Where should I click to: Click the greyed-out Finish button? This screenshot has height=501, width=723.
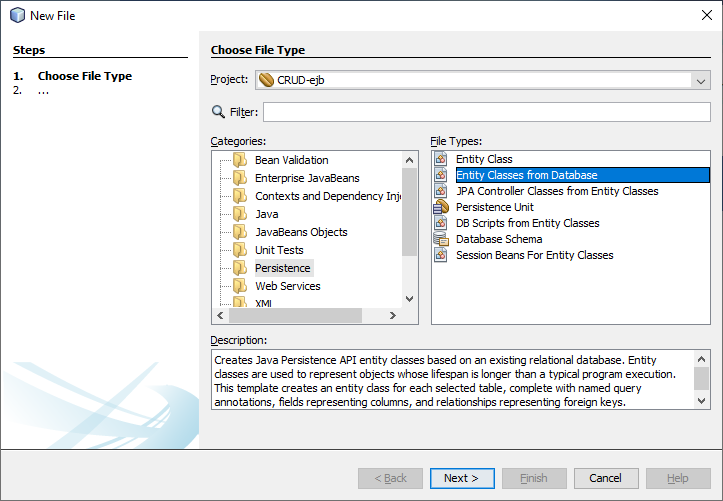[x=534, y=478]
